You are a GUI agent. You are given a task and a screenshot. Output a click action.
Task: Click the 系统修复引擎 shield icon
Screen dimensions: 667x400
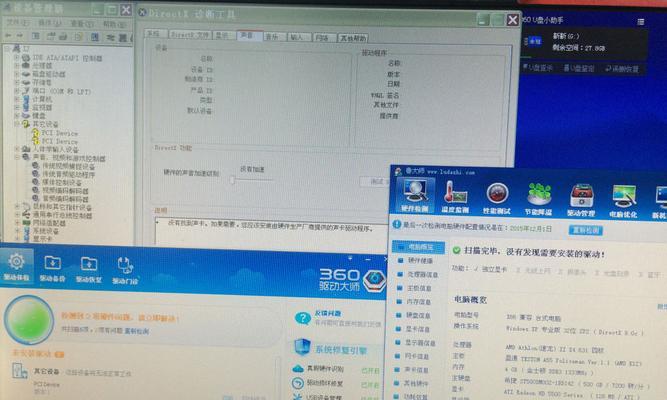302,347
